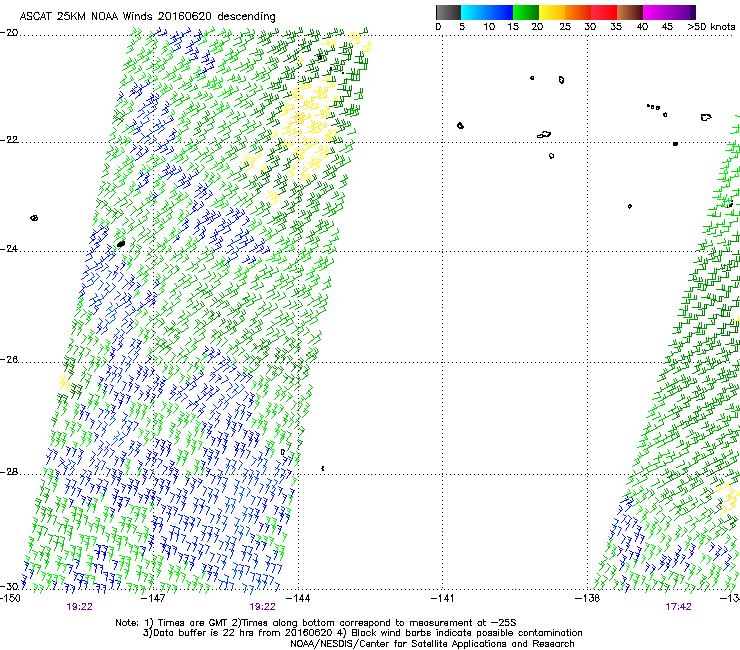This screenshot has width=740, height=650.
Task: Select the orange 25-30 knots legend color
Action: (578, 12)
